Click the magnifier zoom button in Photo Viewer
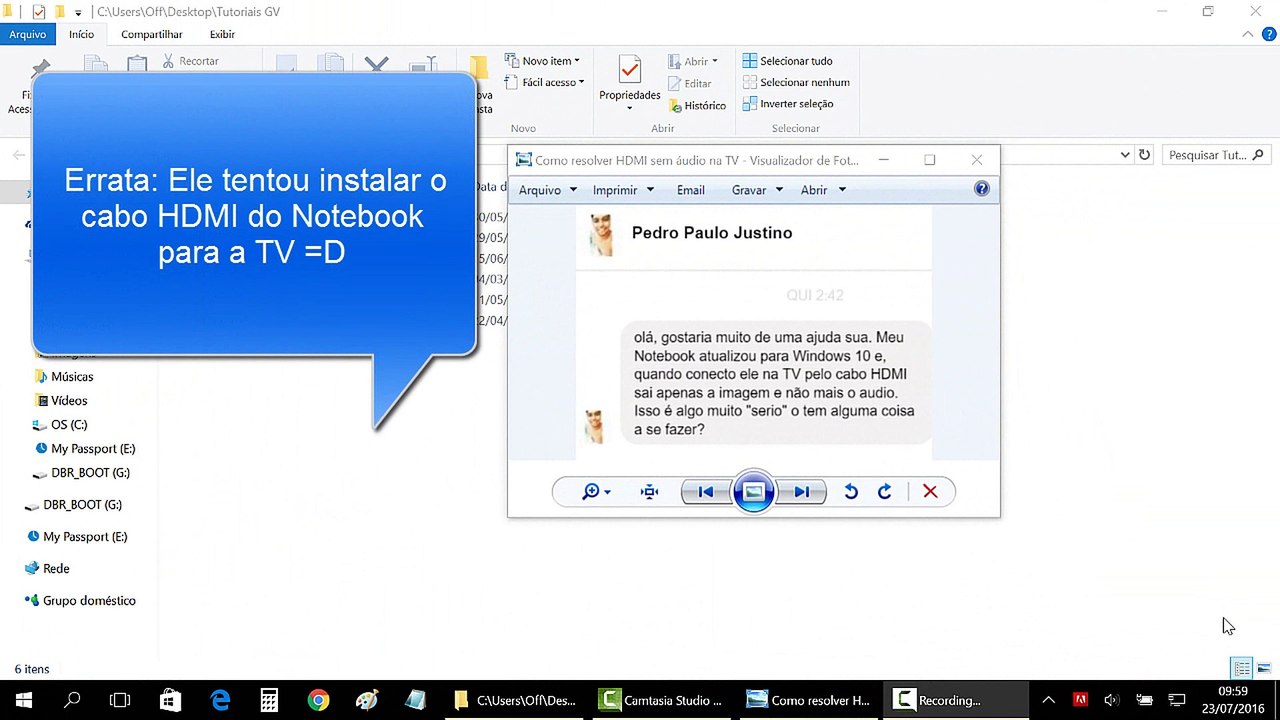Image resolution: width=1280 pixels, height=720 pixels. pos(596,491)
